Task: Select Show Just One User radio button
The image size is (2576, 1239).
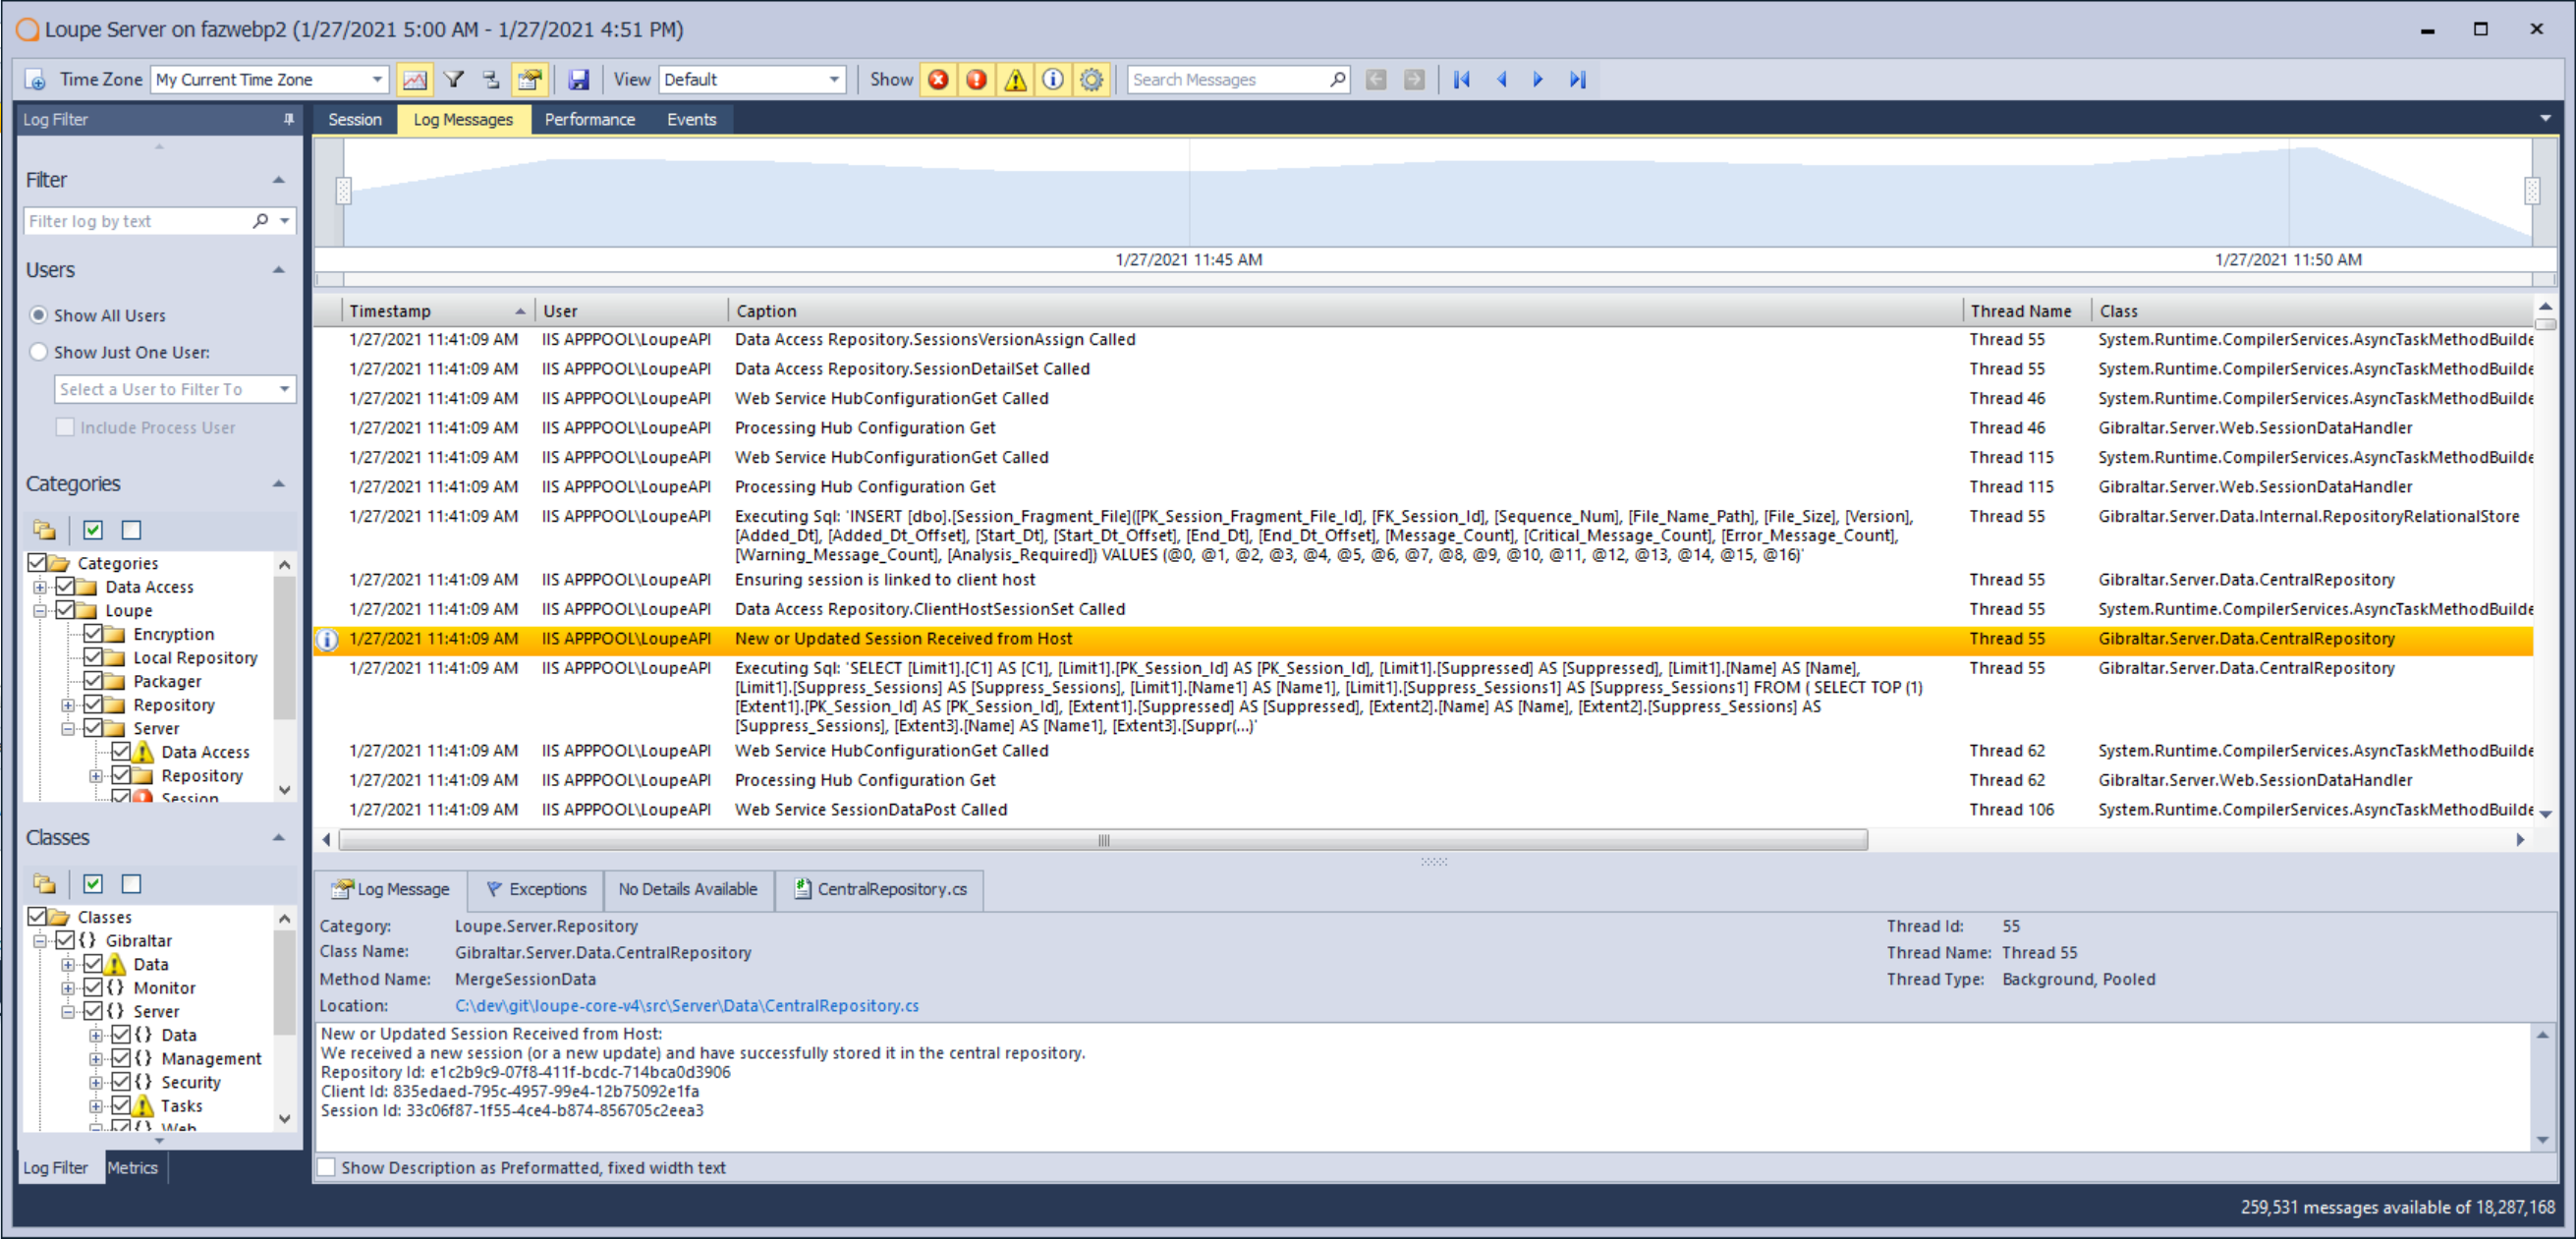Action: point(38,352)
